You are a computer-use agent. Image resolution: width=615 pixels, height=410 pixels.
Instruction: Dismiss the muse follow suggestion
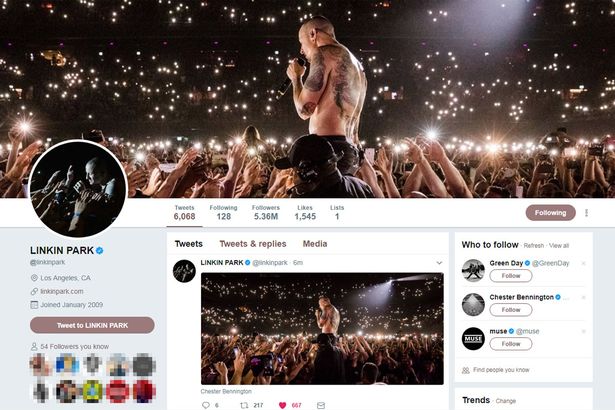tap(583, 332)
